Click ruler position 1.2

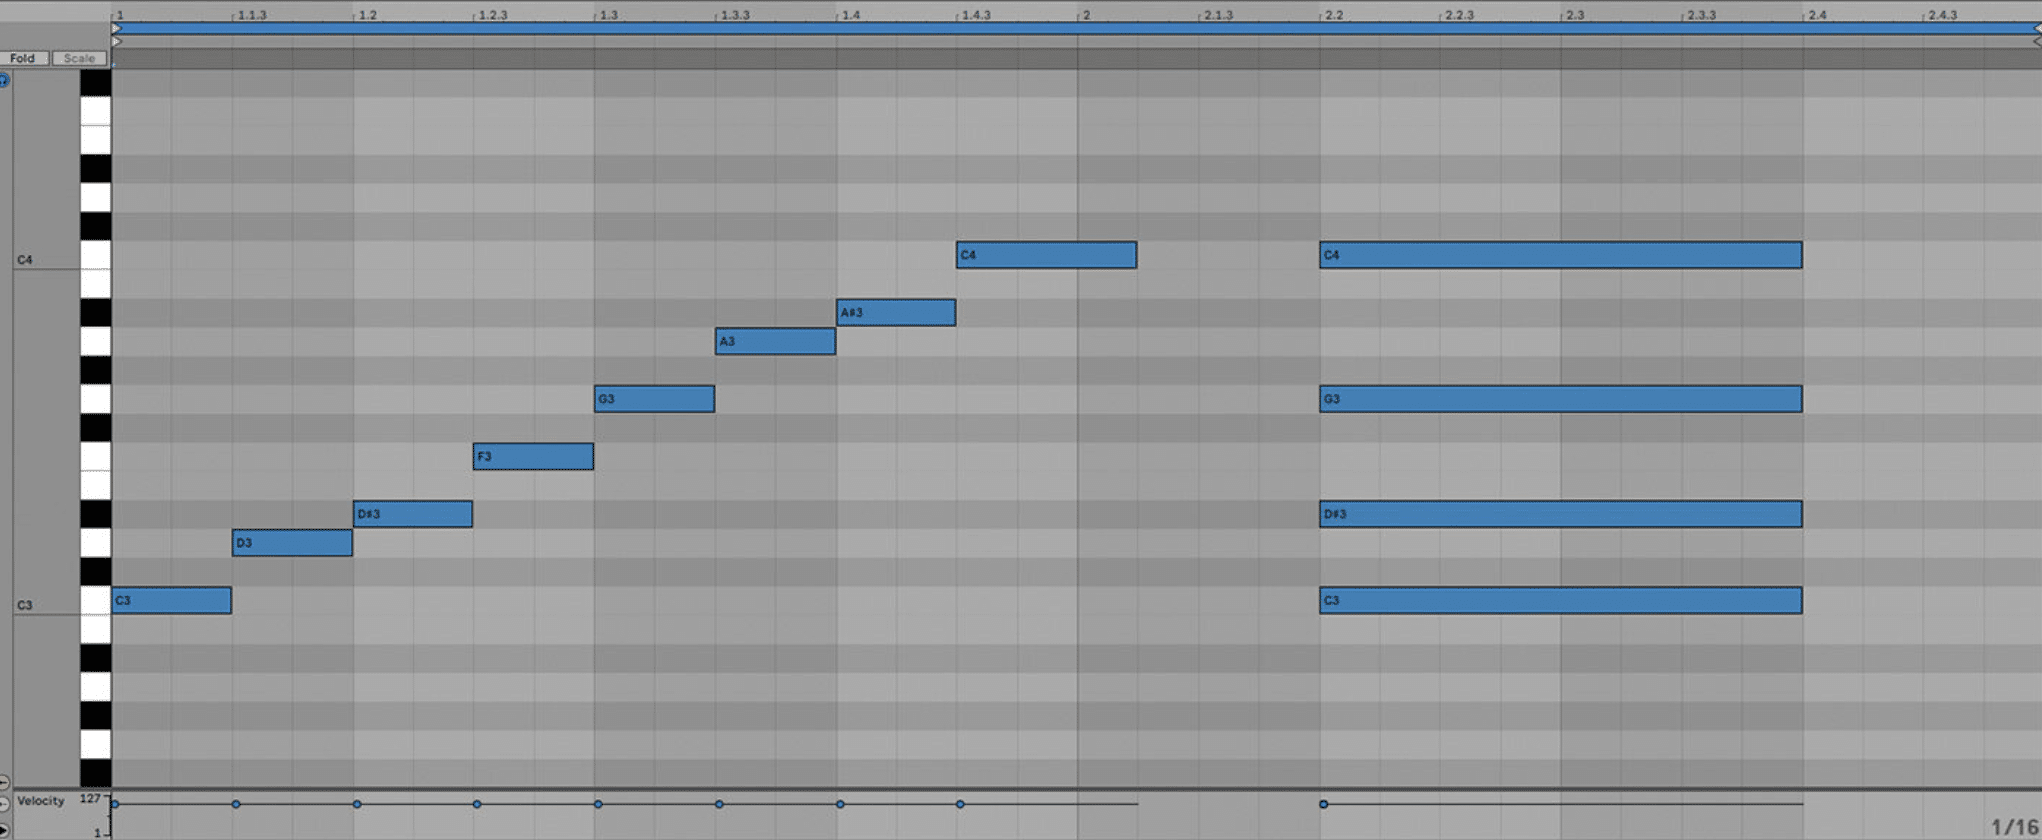(368, 15)
